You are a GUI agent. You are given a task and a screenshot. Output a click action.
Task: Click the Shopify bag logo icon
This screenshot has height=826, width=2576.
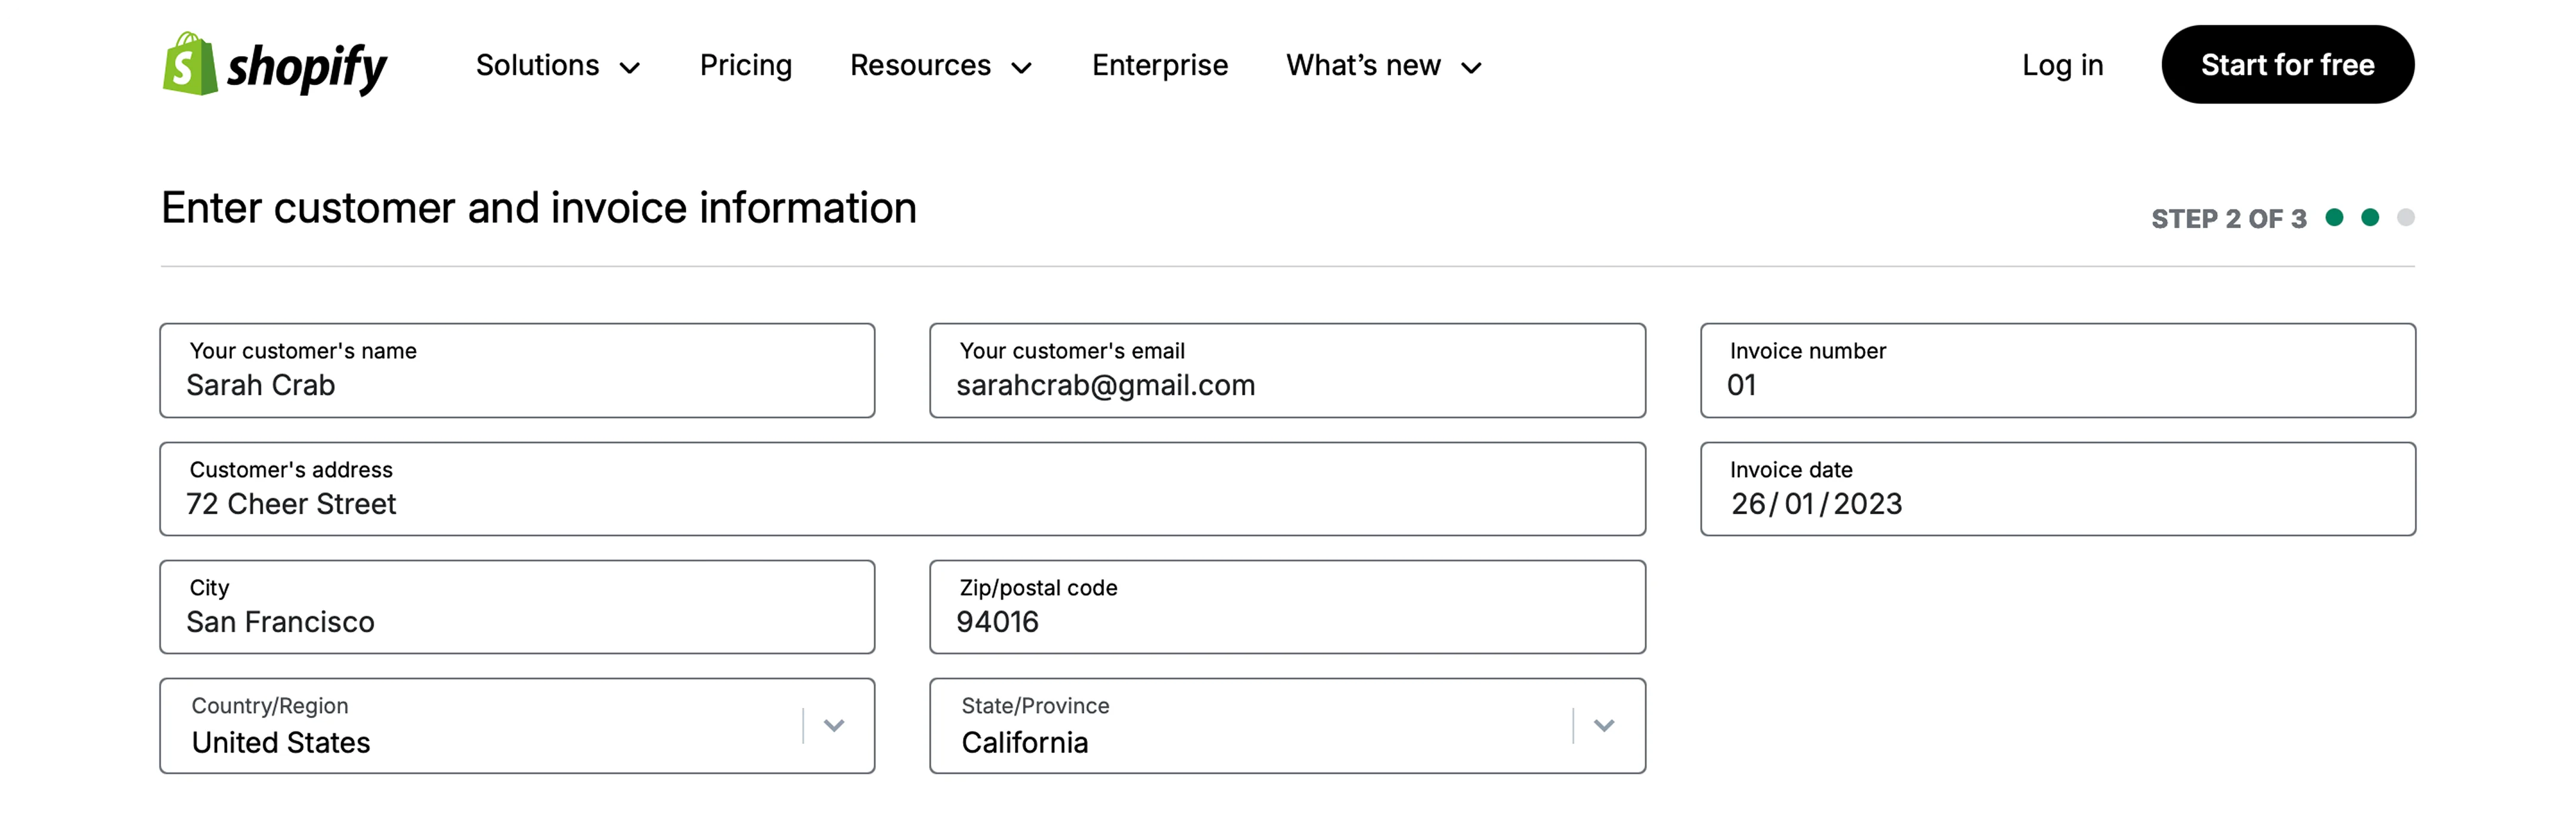[x=190, y=64]
